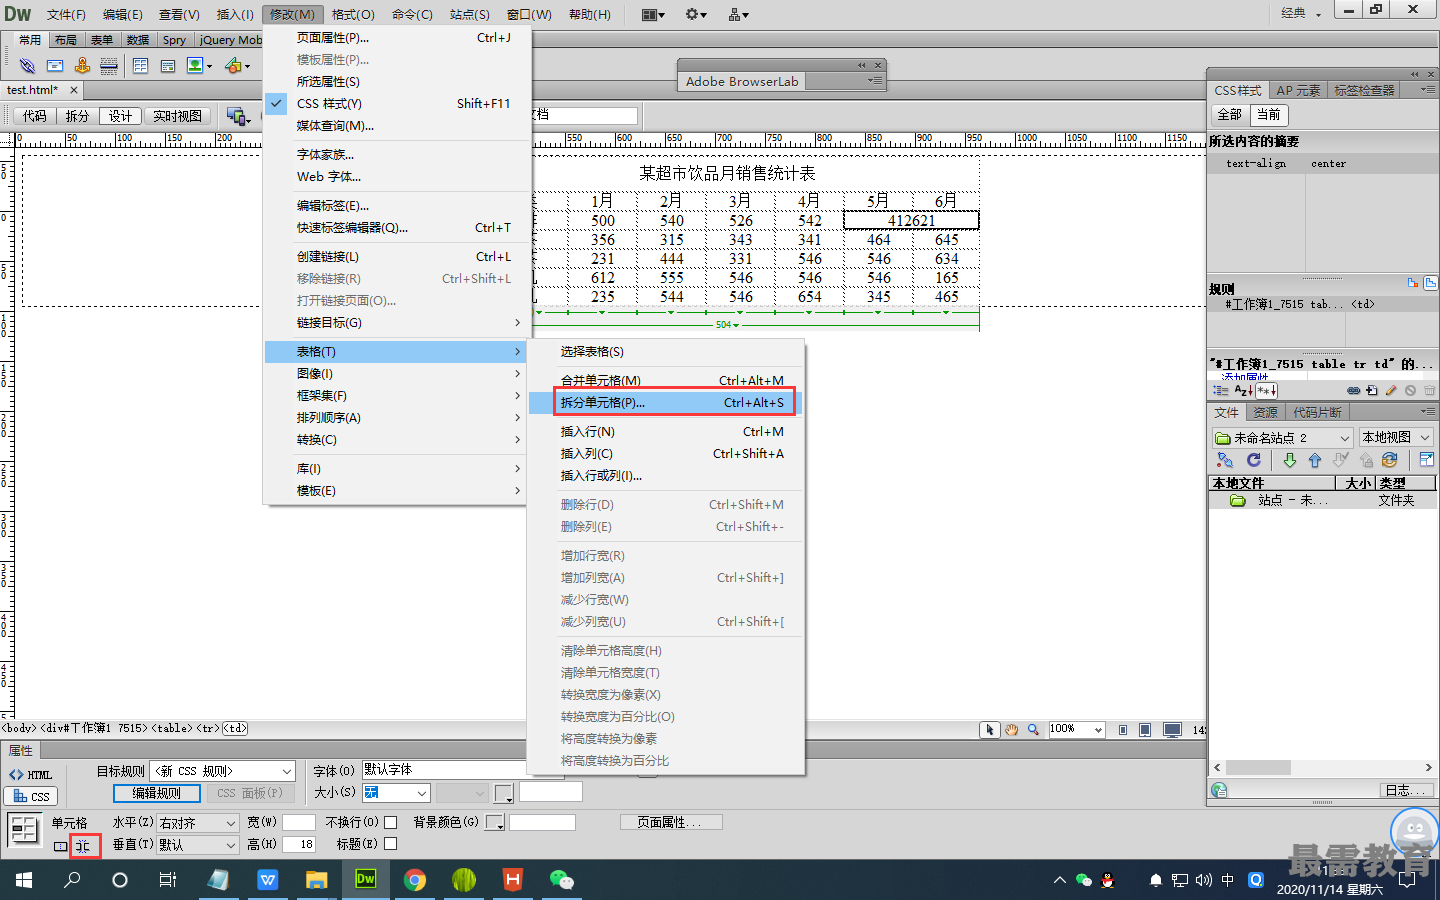1440x900 pixels.
Task: Expand Files panel to show sites
Action: 1427,460
